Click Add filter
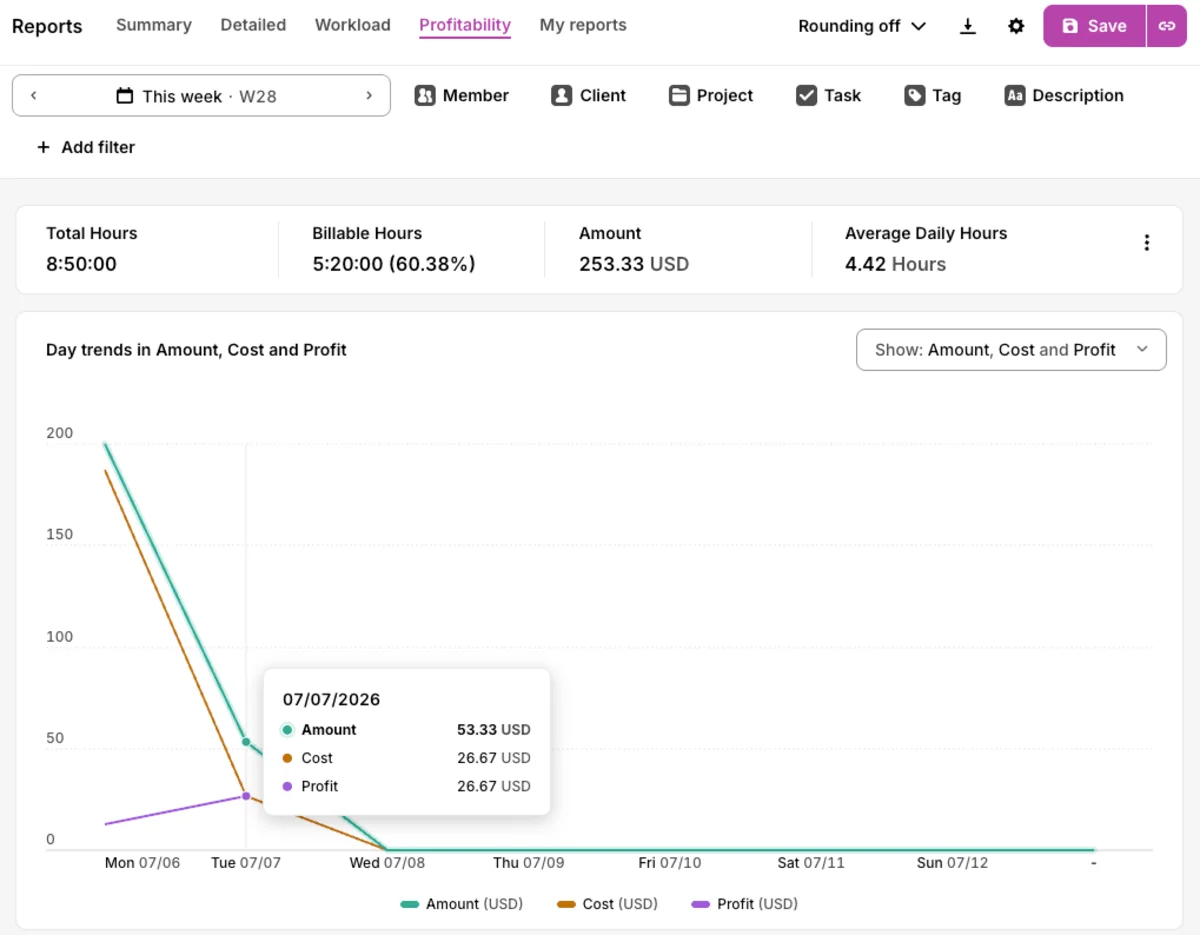 pos(85,147)
